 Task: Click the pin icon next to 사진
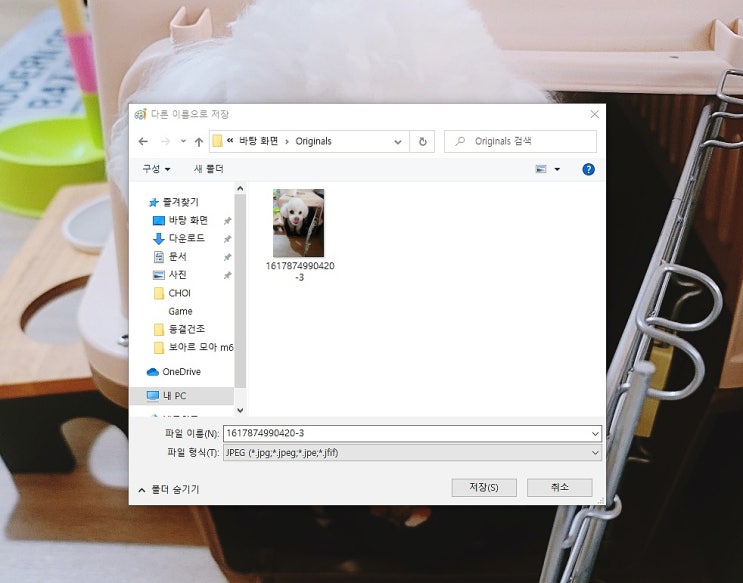[x=227, y=275]
